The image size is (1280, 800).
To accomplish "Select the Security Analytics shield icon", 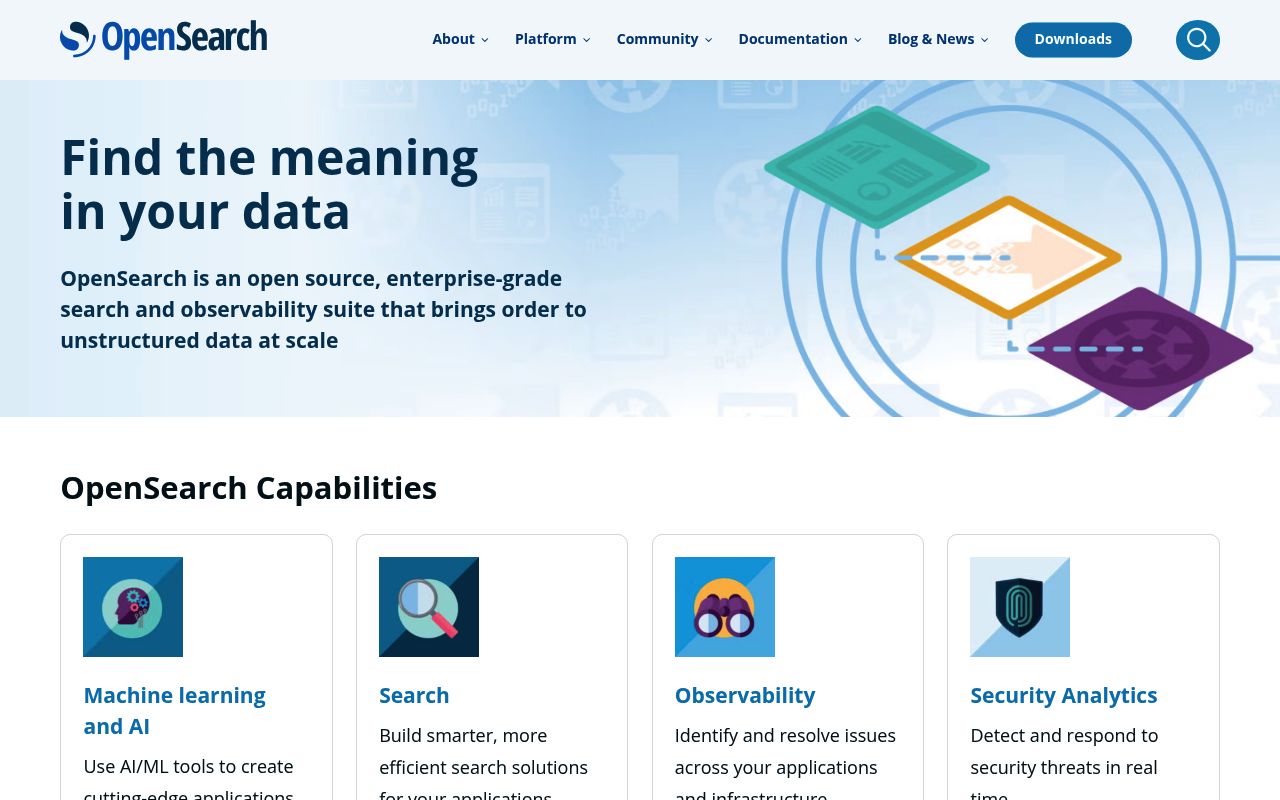I will pos(1020,607).
